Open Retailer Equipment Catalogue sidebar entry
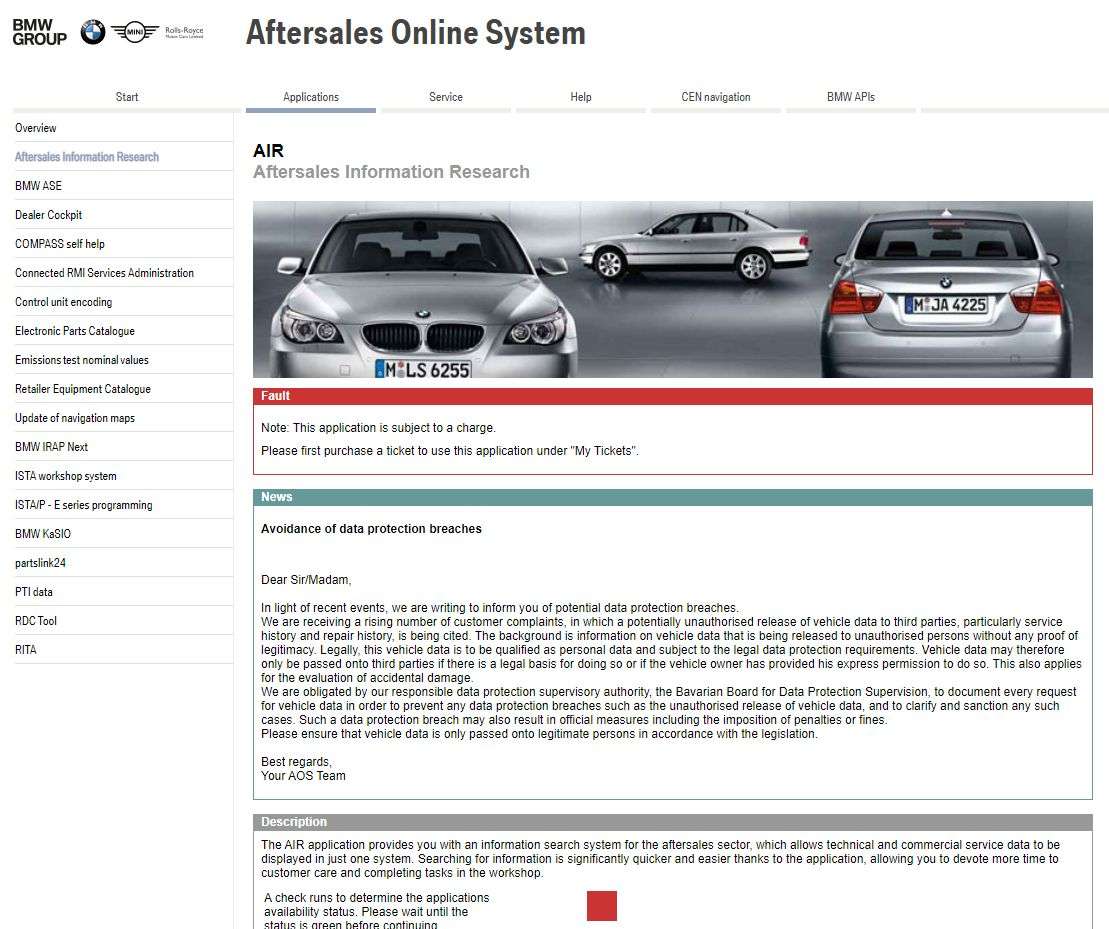Screen dimensions: 1109x929 click(123, 389)
